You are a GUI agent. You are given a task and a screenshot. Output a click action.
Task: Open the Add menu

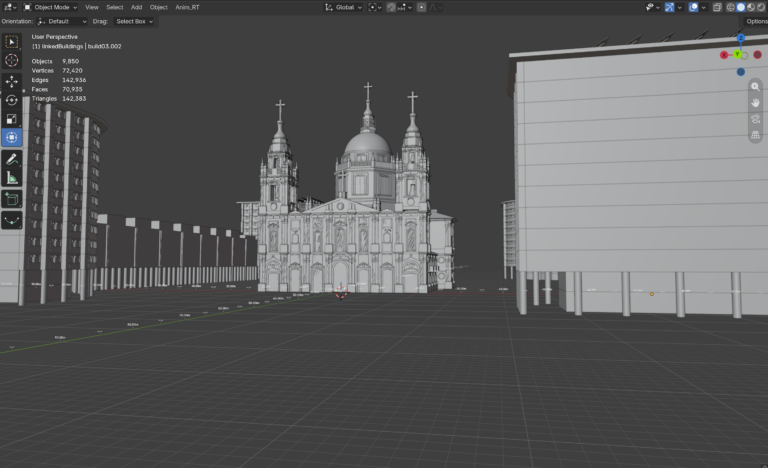coord(137,7)
